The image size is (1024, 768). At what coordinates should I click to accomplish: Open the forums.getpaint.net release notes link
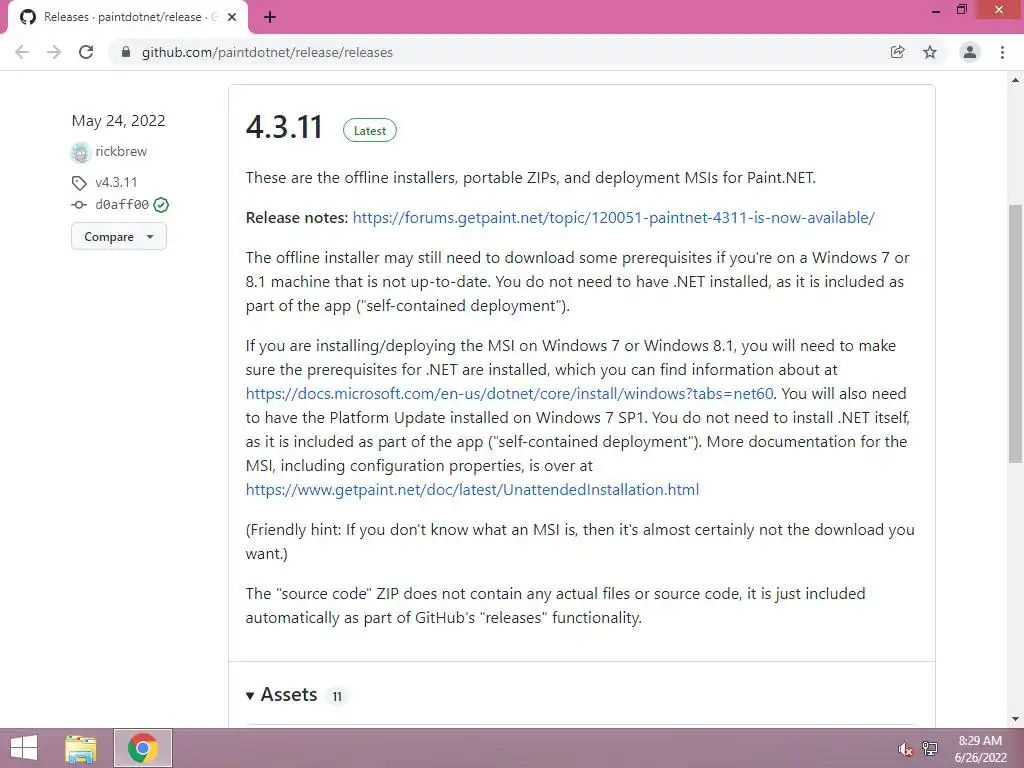614,217
